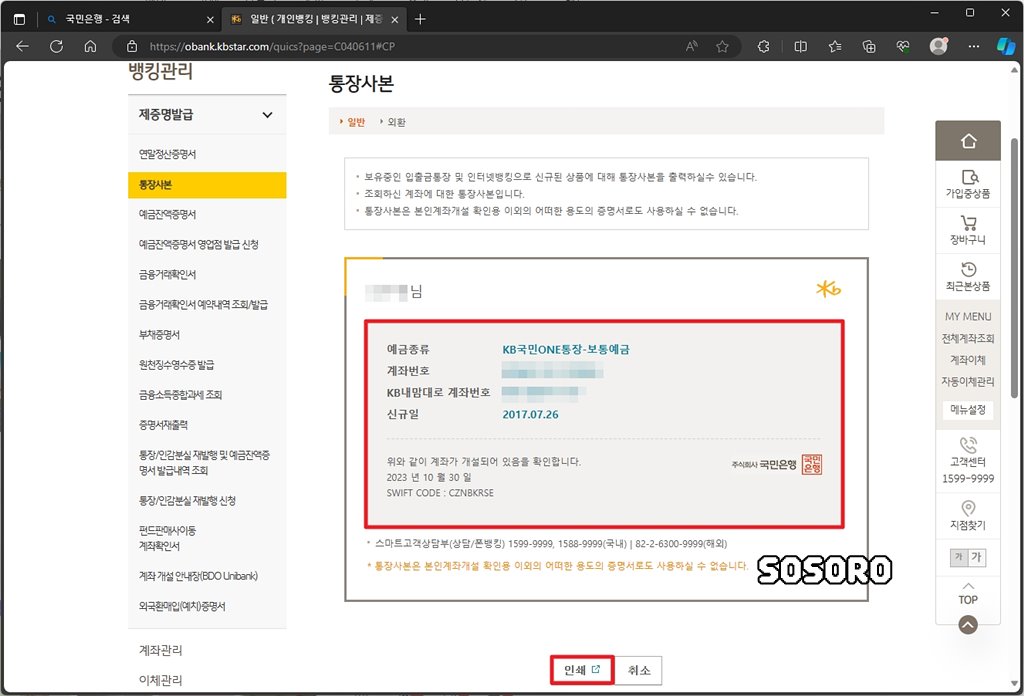Click the 인쇄 print button
The width and height of the screenshot is (1024, 696).
(582, 670)
